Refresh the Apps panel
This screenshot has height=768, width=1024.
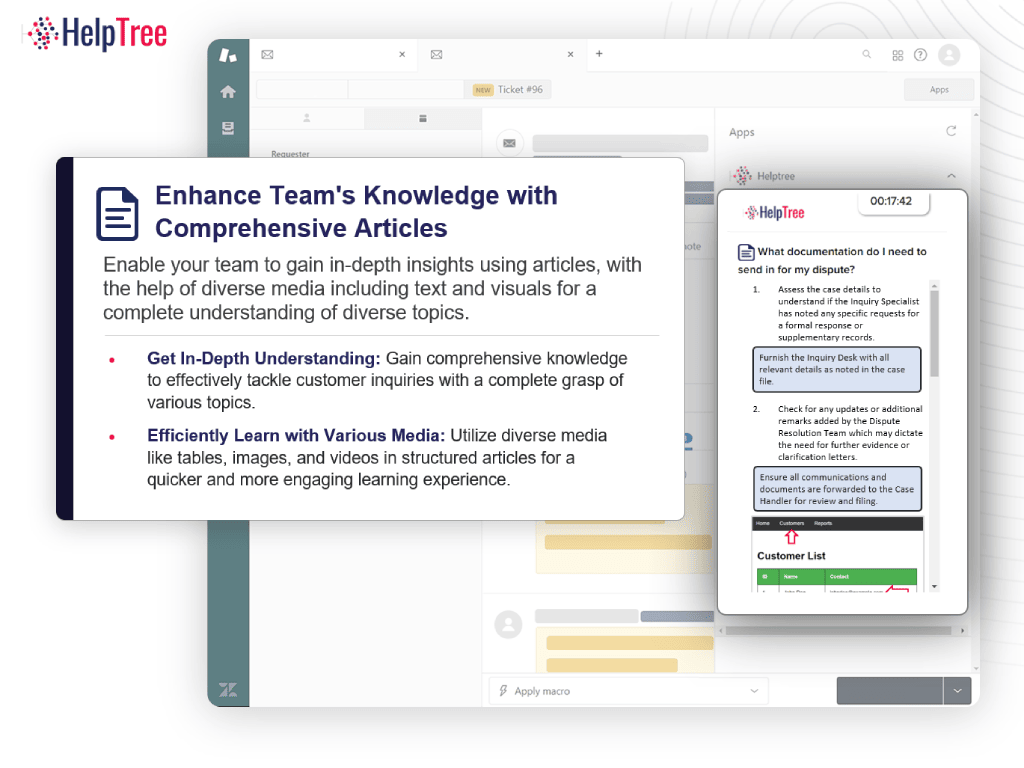click(x=950, y=131)
